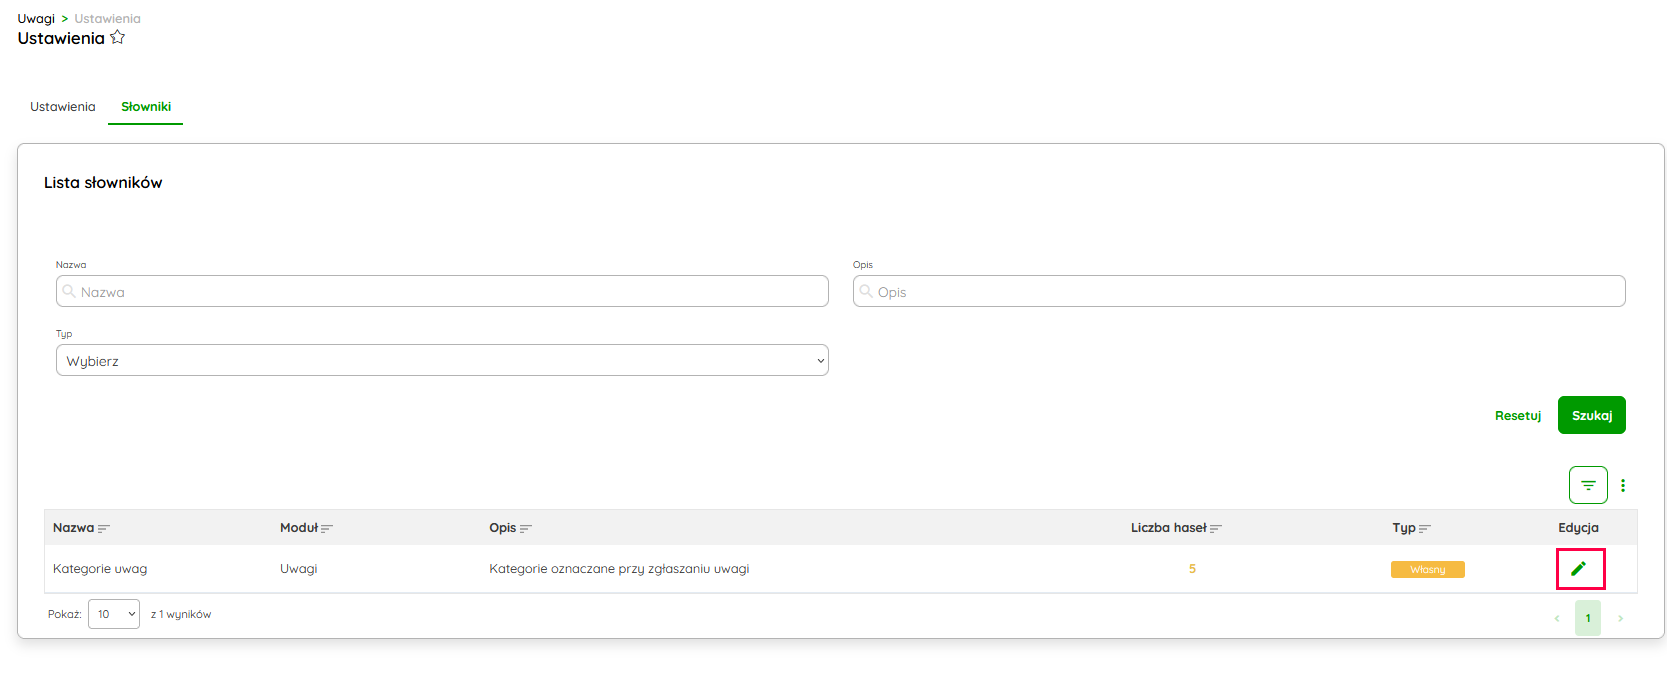1667x677 pixels.
Task: Click the Resetuj link
Action: 1517,416
